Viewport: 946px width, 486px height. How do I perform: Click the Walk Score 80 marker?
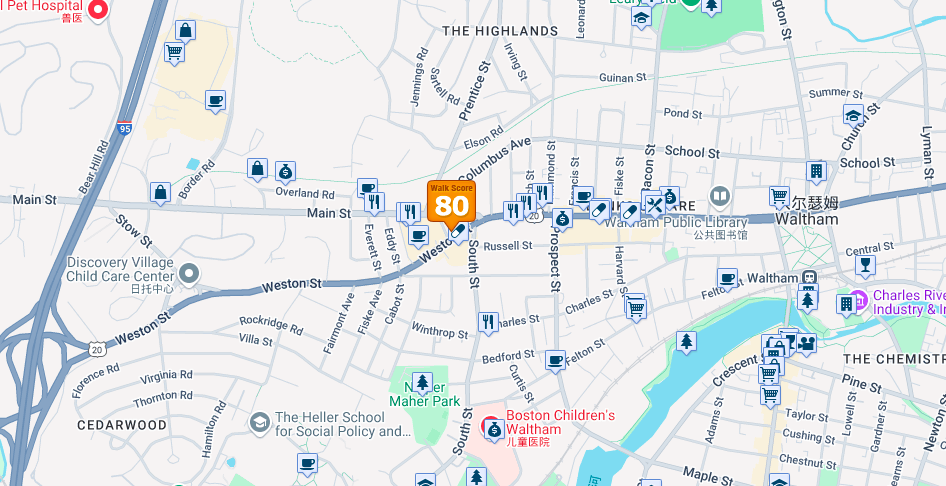point(451,203)
